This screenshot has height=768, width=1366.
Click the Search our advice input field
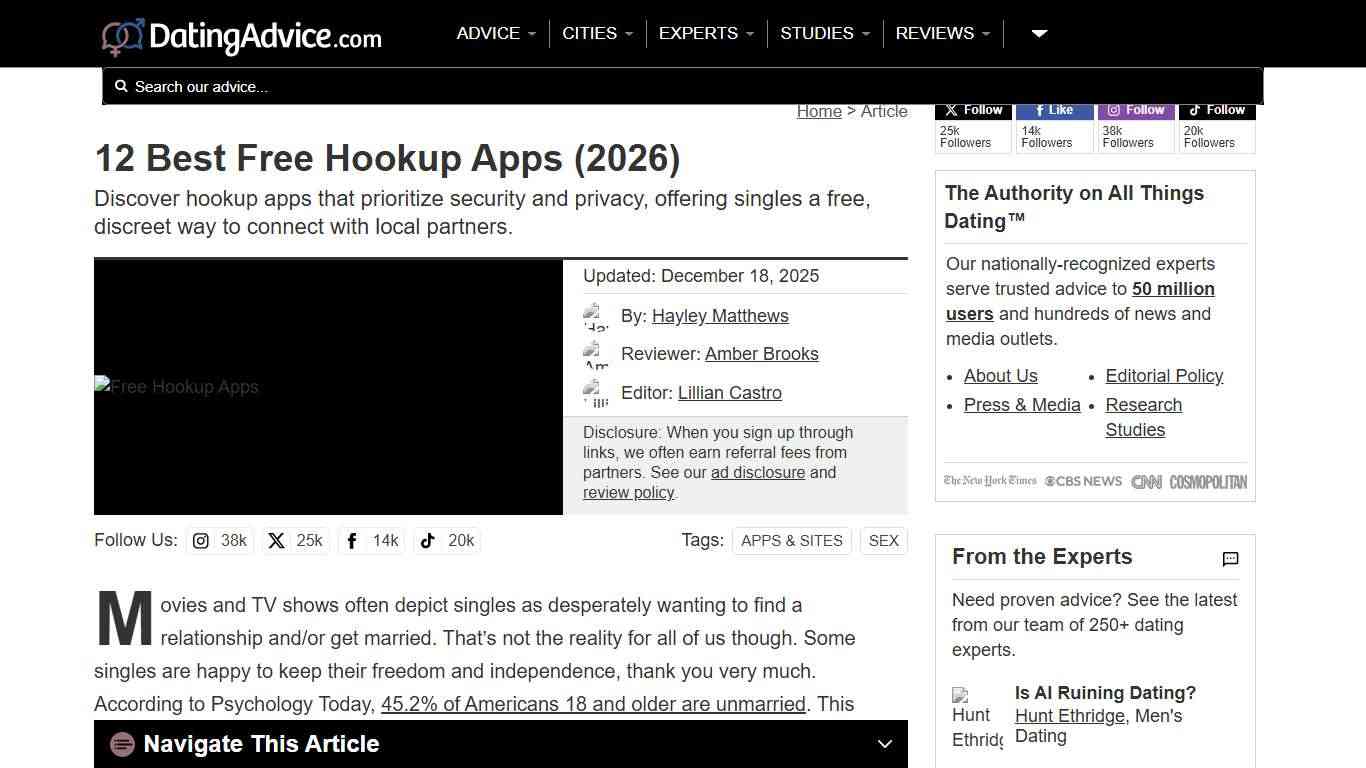(400, 86)
